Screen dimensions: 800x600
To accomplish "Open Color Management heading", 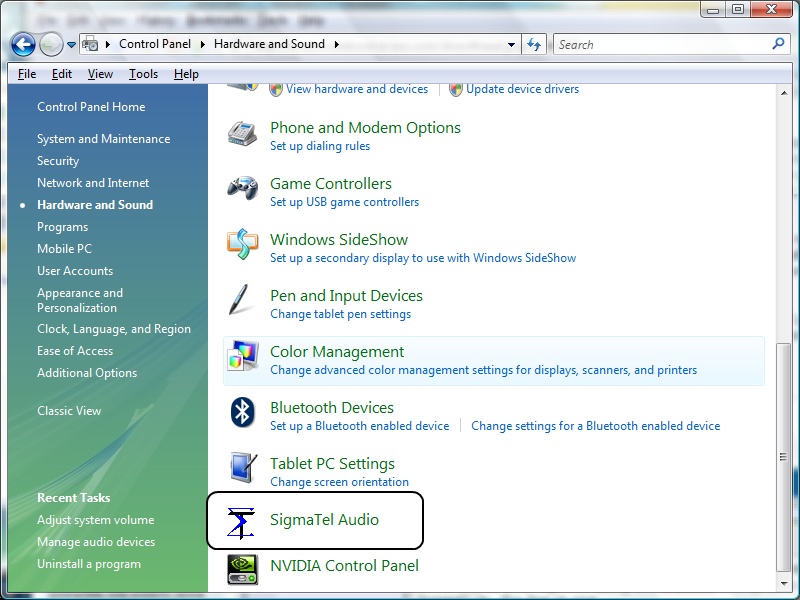I will click(337, 352).
